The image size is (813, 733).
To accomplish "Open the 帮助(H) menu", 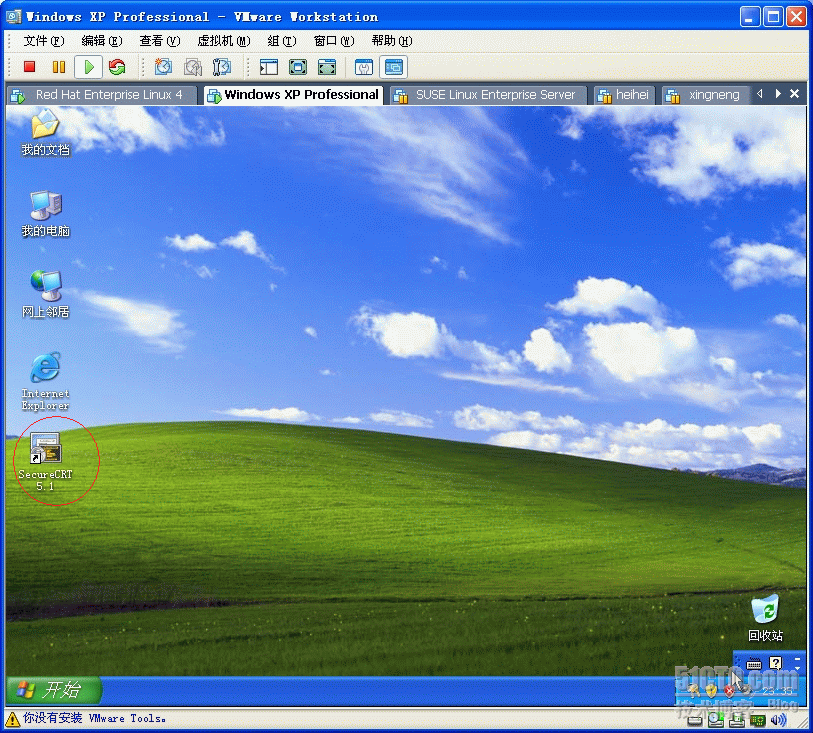I will tap(392, 41).
